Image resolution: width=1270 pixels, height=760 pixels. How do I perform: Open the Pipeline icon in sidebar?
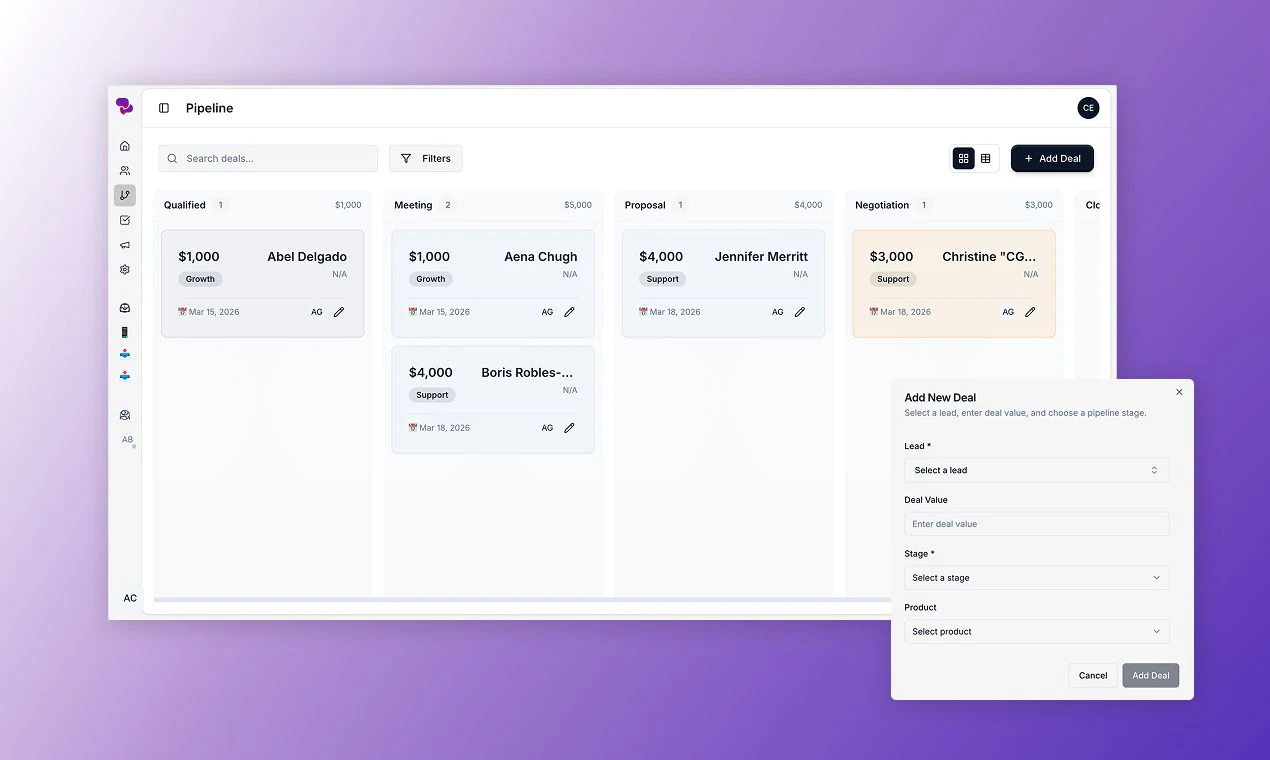124,195
